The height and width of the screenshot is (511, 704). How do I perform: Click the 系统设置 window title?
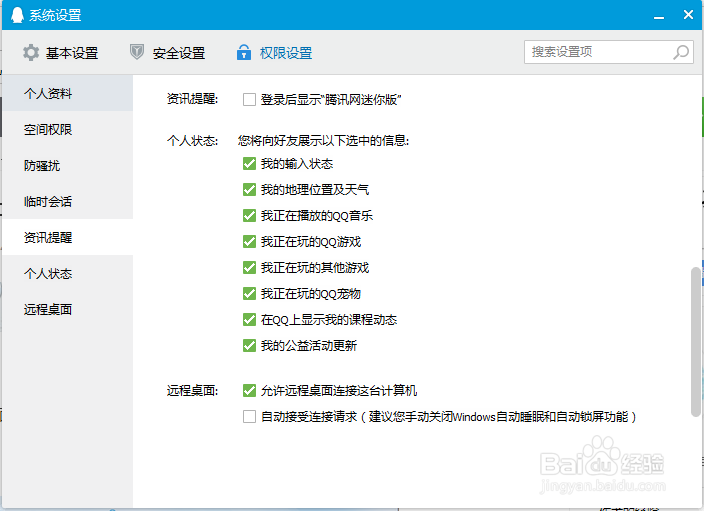55,15
